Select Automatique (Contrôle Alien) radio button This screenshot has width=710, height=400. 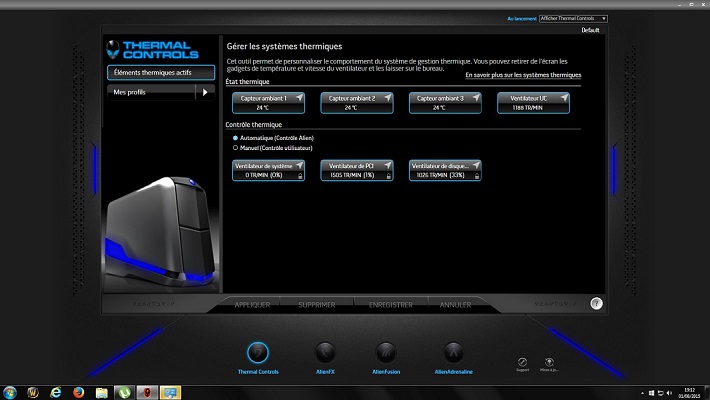(235, 138)
